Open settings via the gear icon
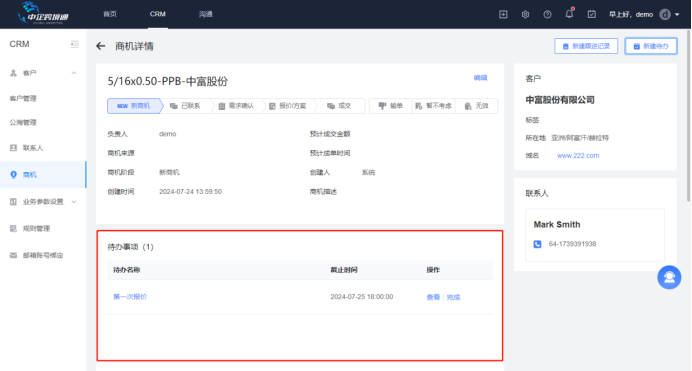This screenshot has width=692, height=371. pyautogui.click(x=525, y=15)
